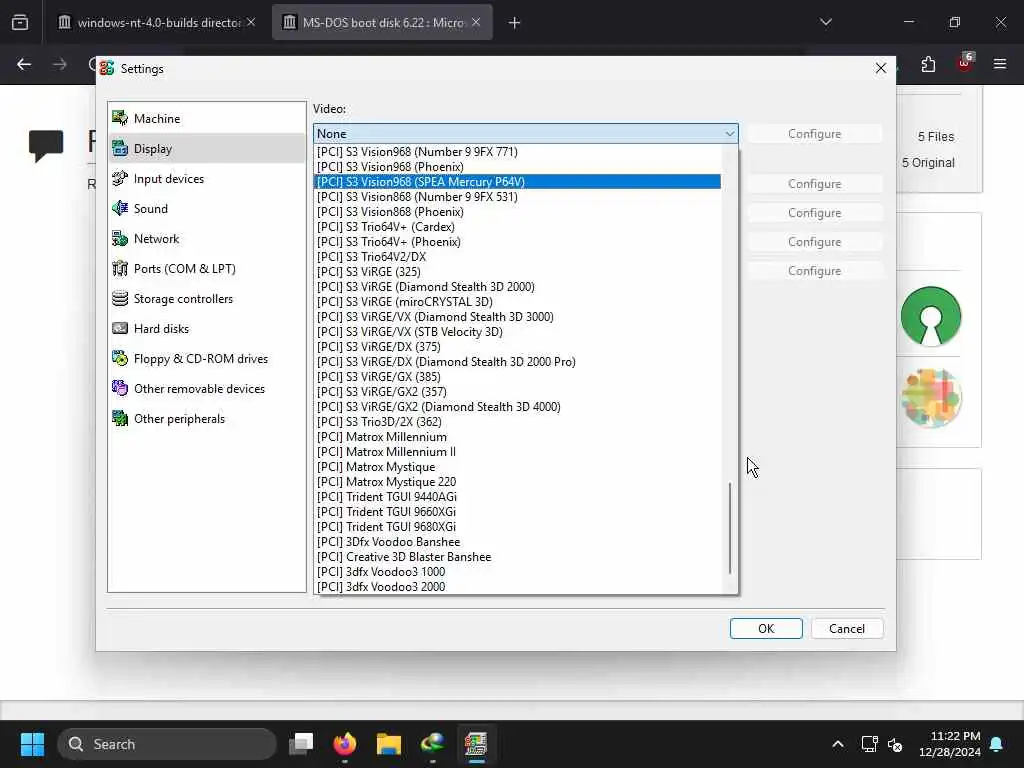Switch to windows-nt-4.0-builds tab
The width and height of the screenshot is (1024, 768).
coord(157,22)
